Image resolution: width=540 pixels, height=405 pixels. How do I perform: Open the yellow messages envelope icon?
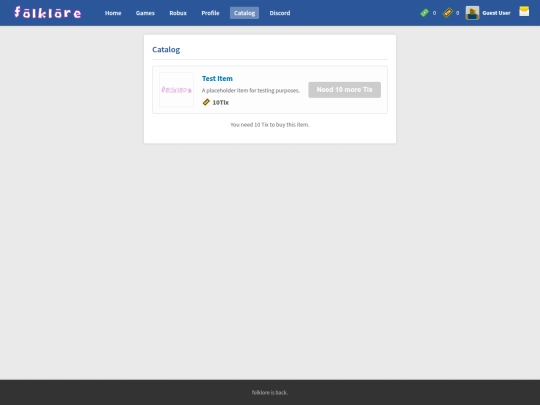pyautogui.click(x=524, y=11)
